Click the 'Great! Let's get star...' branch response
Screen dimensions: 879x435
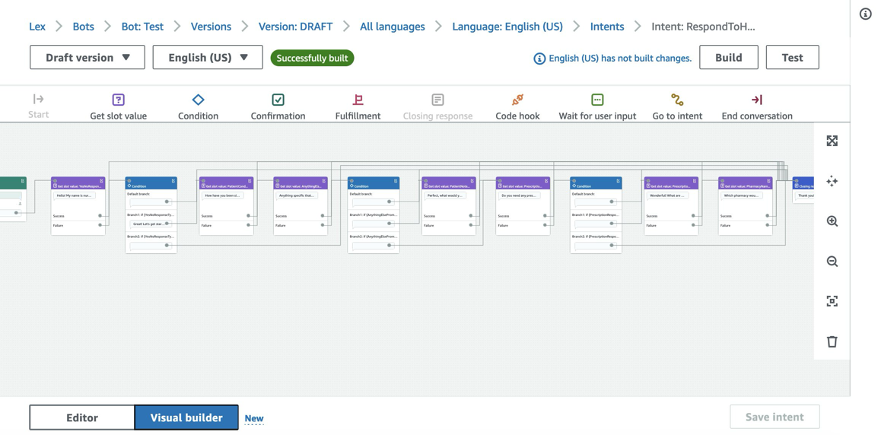(150, 223)
